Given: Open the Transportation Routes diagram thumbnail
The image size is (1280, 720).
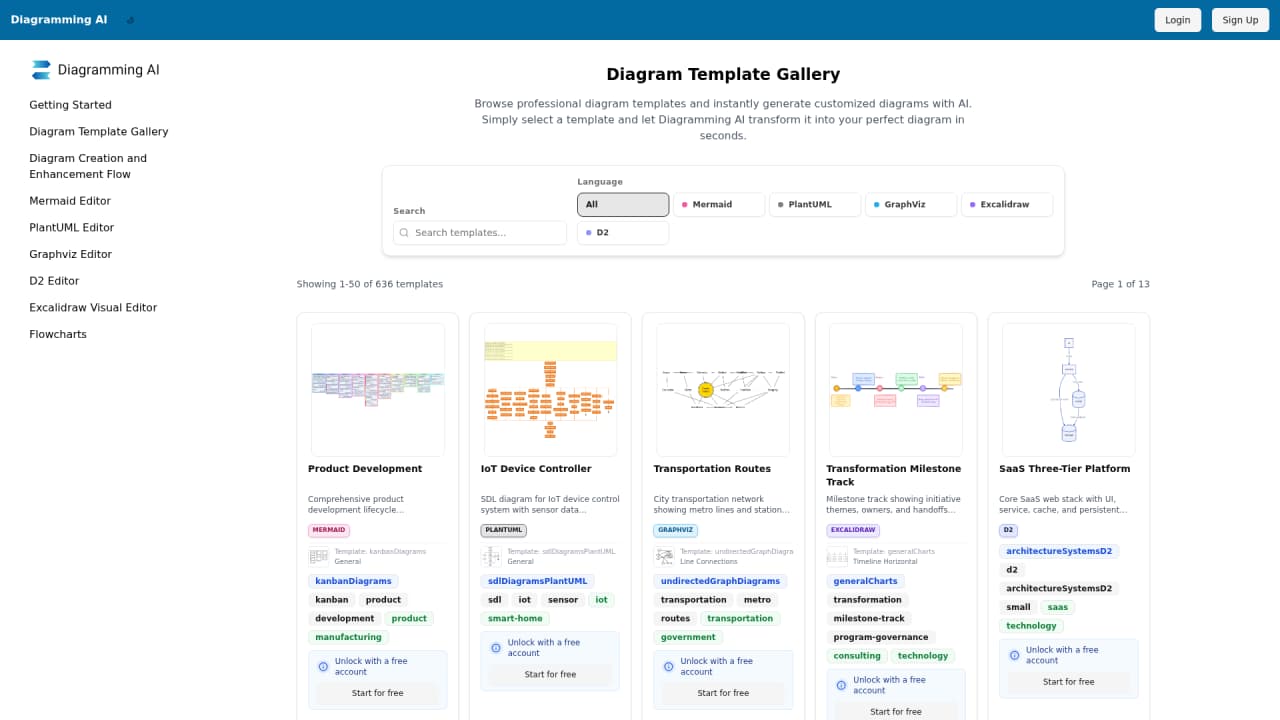Looking at the screenshot, I should (724, 390).
